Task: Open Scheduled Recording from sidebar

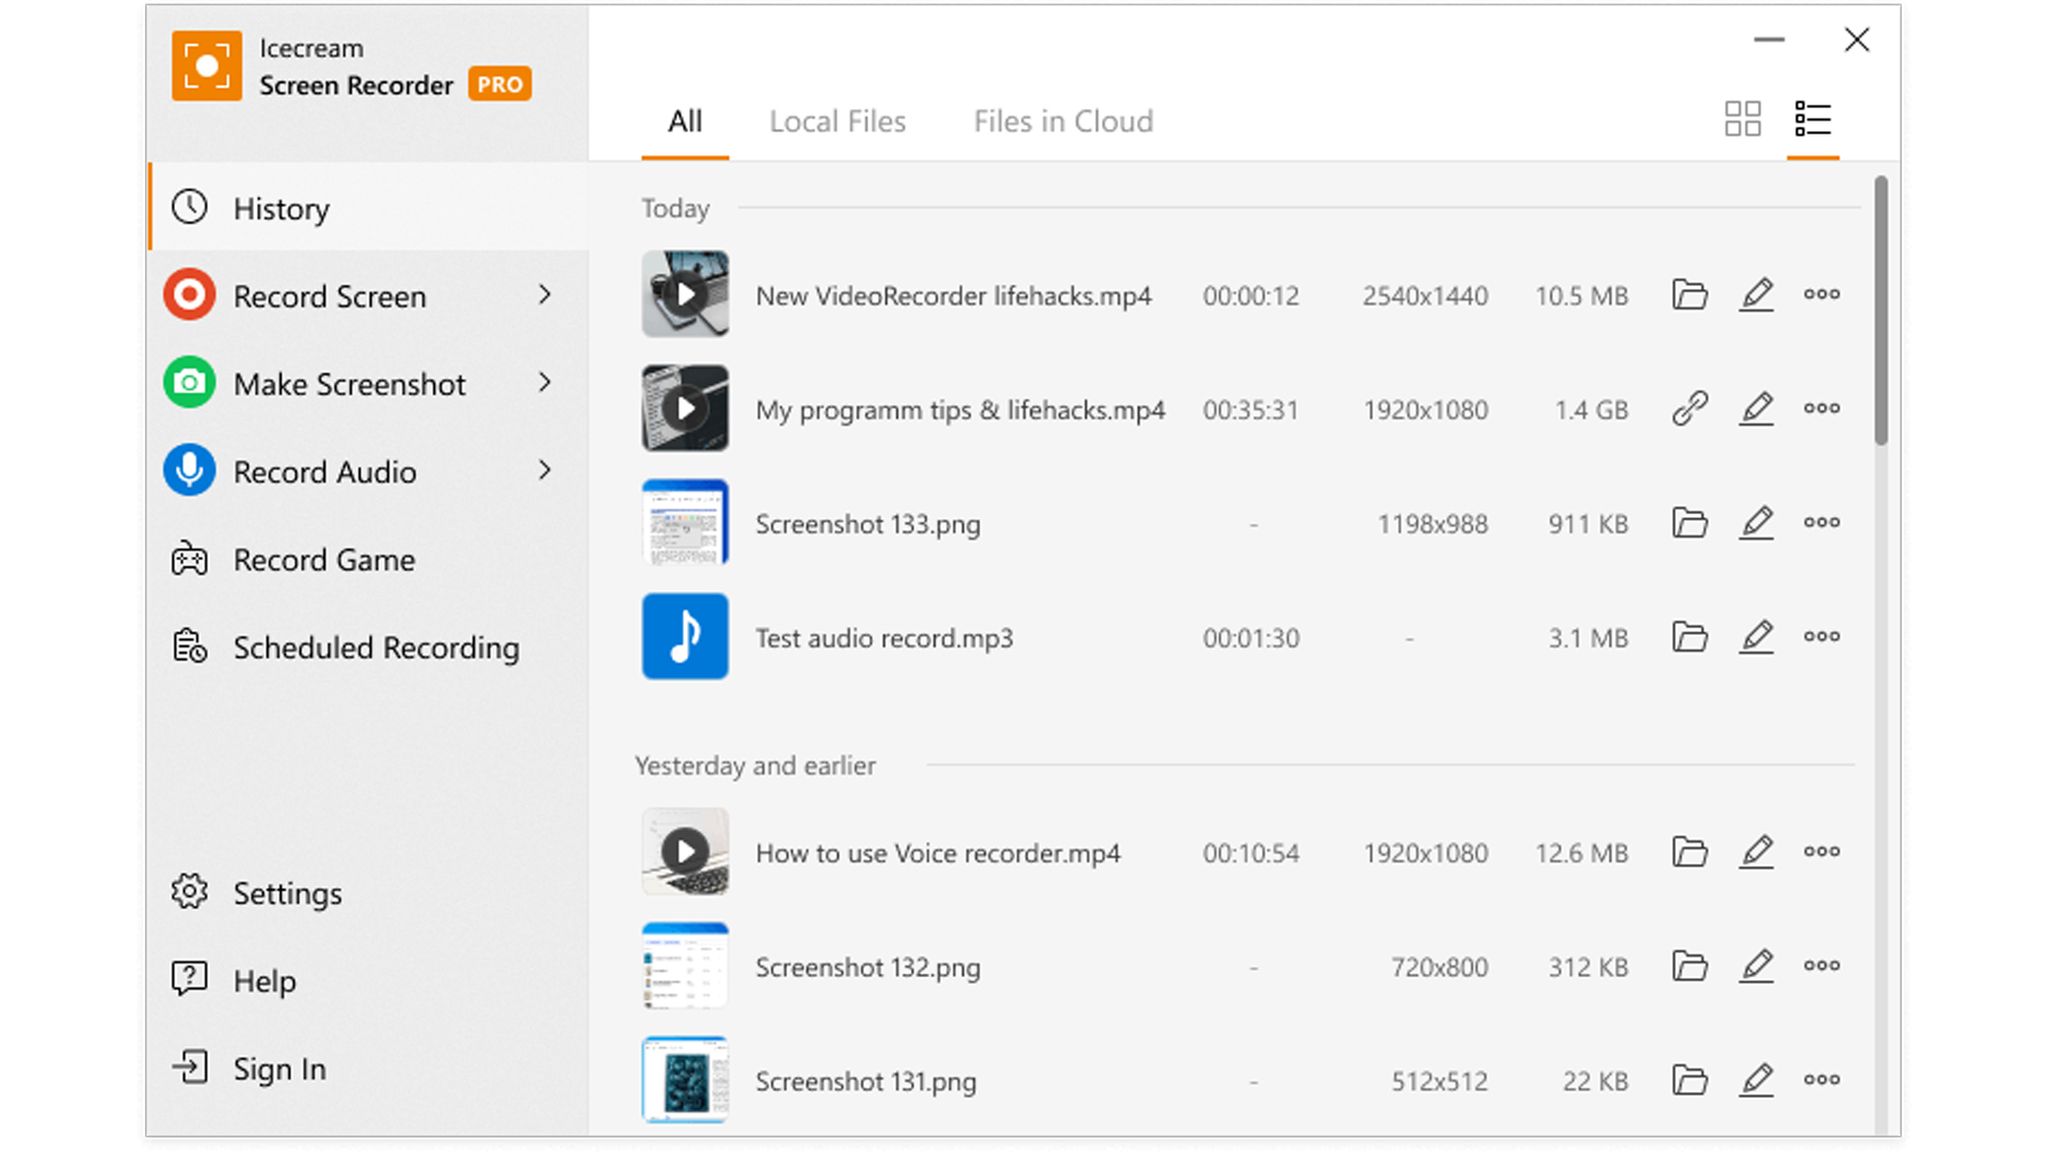Action: 375,648
